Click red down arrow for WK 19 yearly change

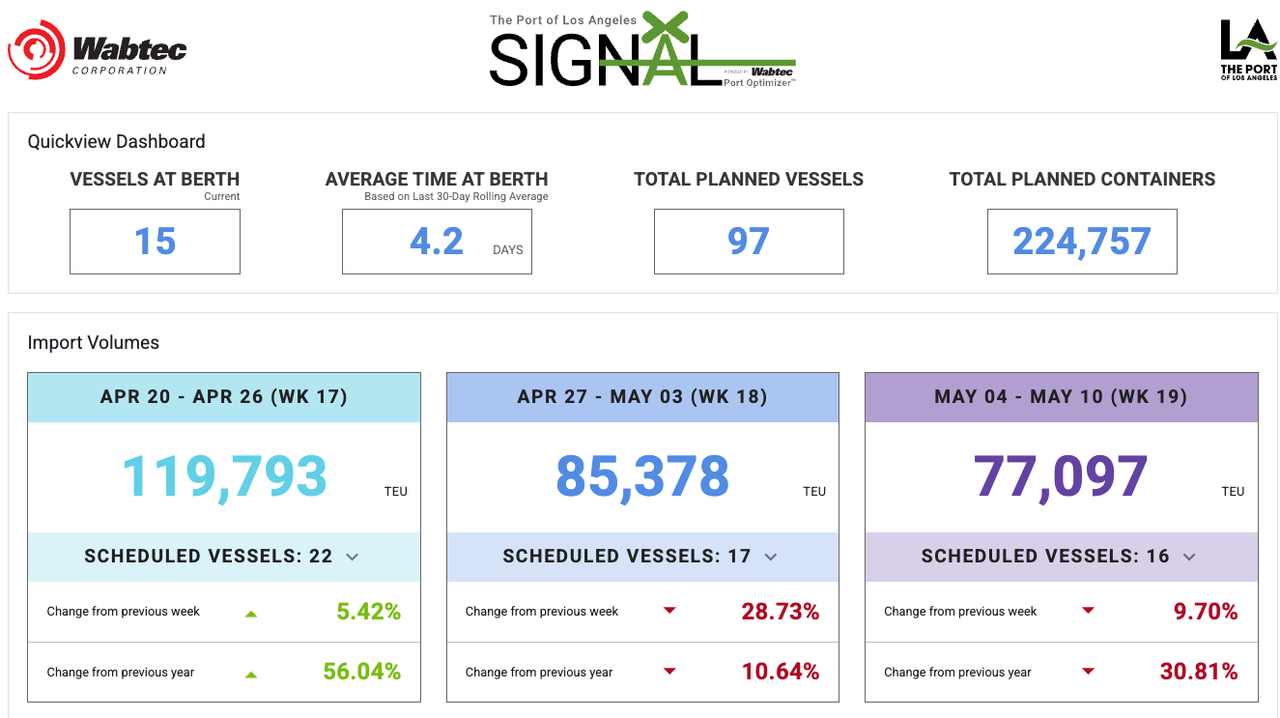tap(1088, 672)
